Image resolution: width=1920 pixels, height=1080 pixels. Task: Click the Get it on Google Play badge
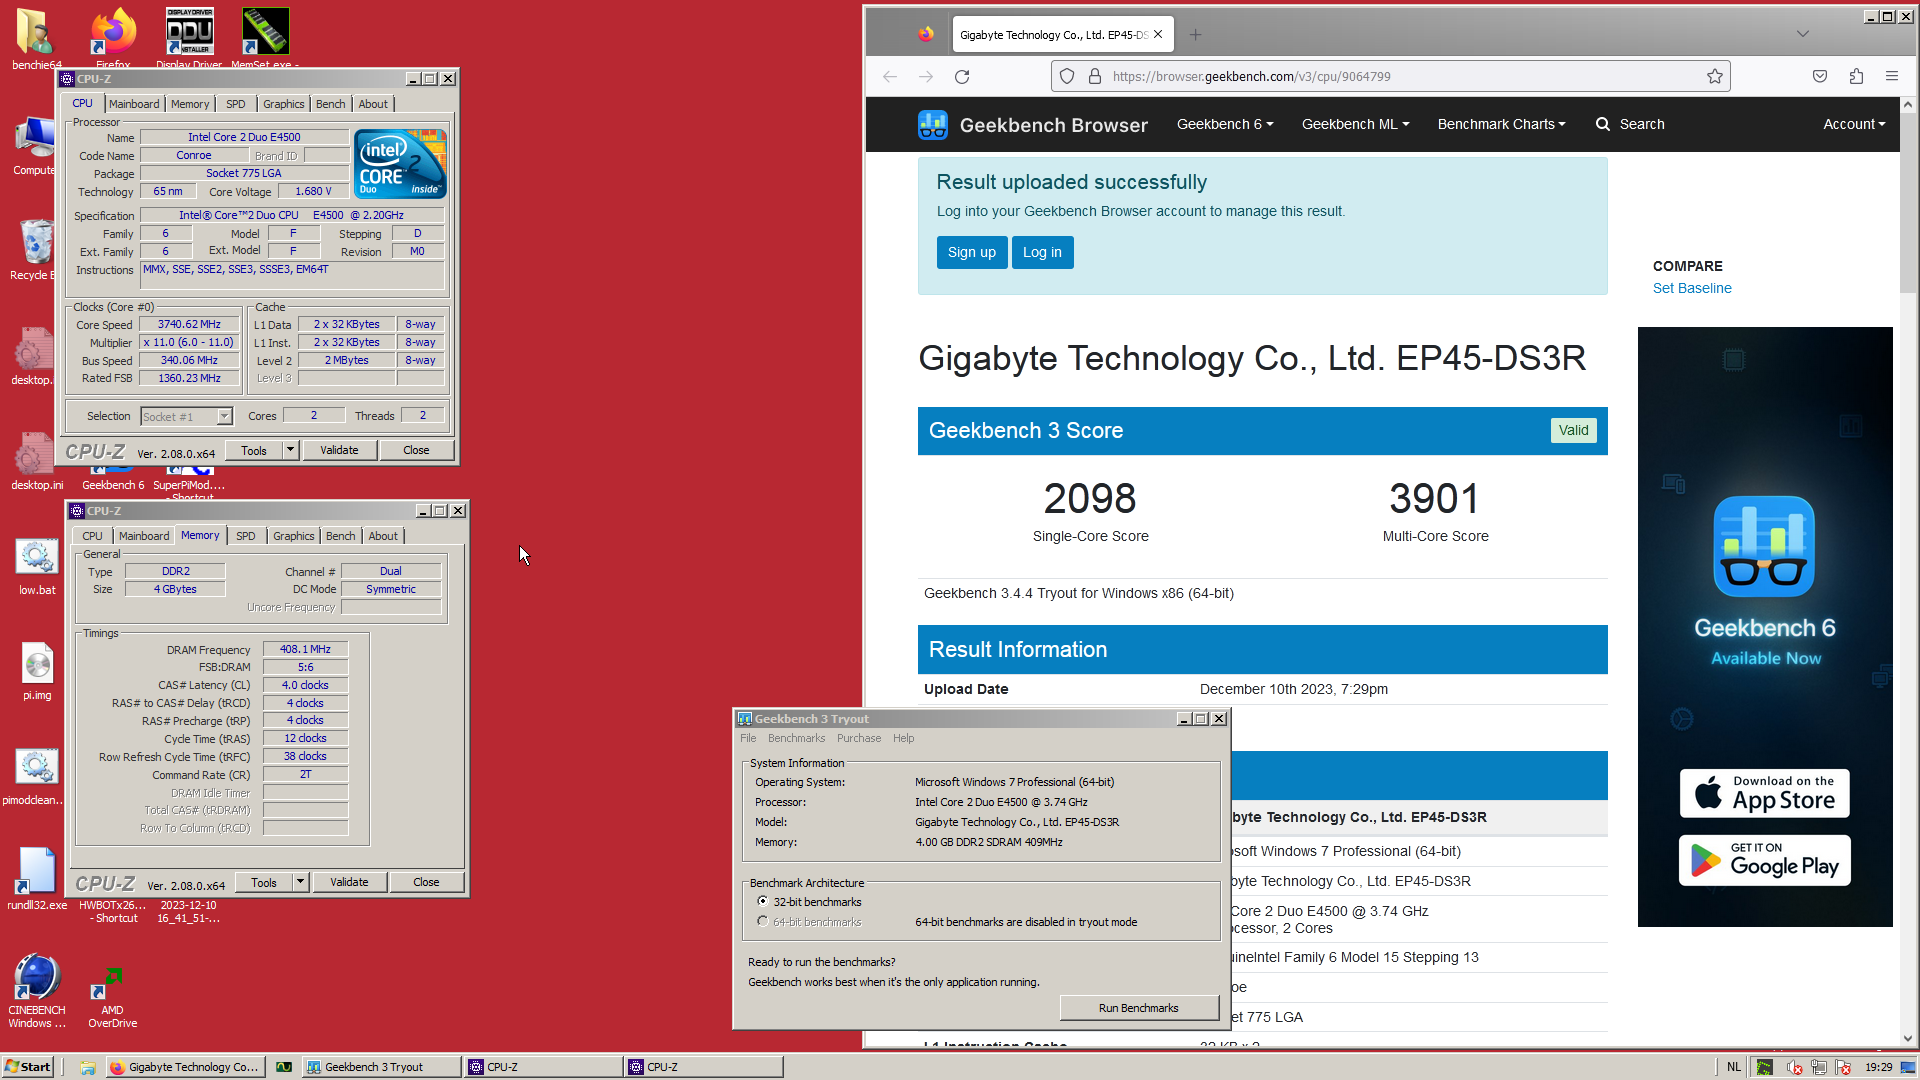pos(1764,860)
